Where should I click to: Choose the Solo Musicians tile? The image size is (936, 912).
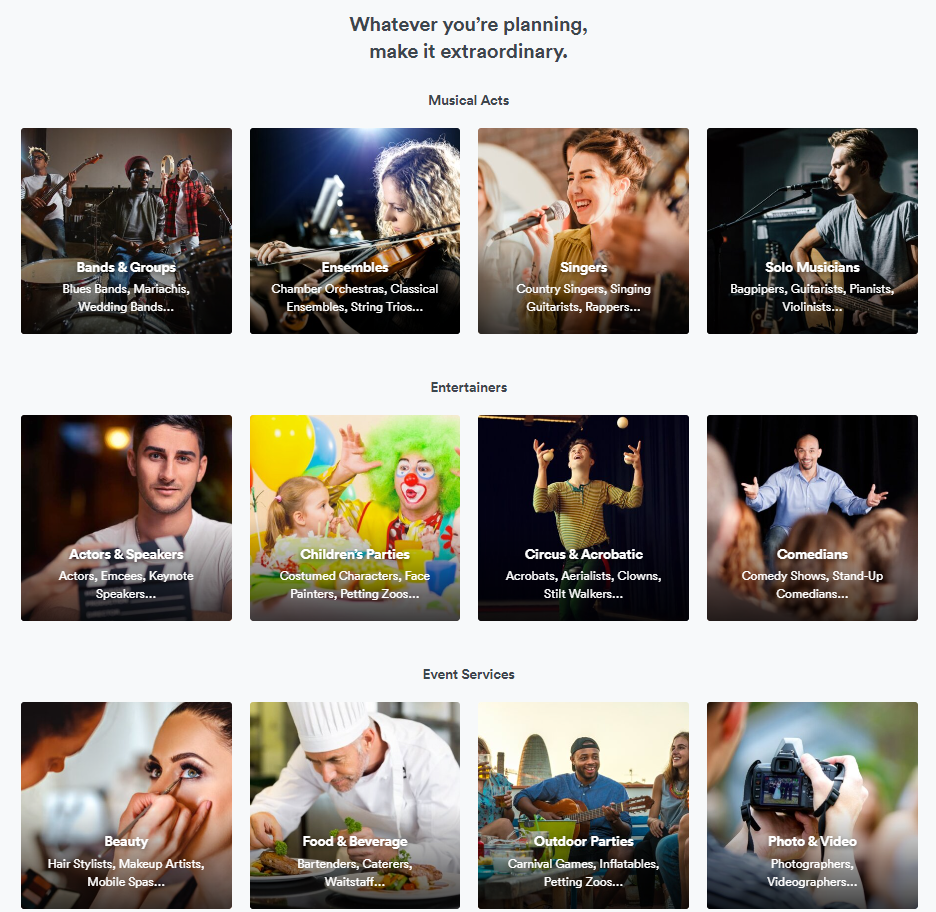point(812,230)
